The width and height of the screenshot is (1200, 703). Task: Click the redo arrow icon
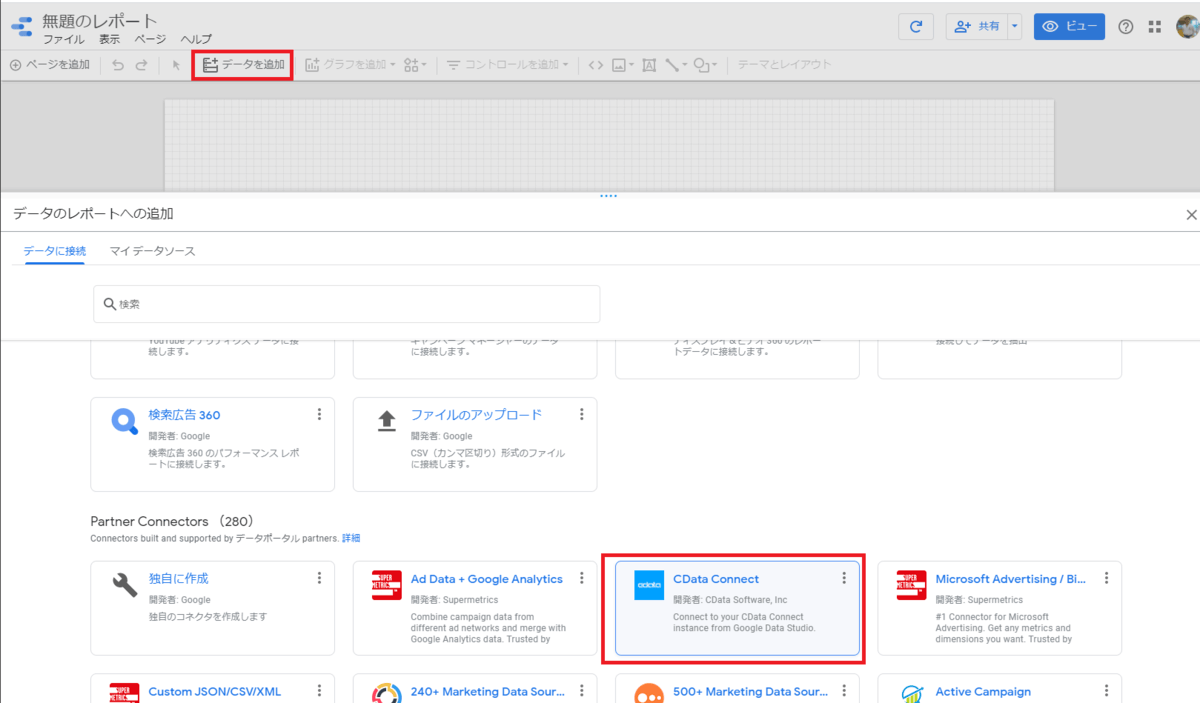pyautogui.click(x=142, y=65)
